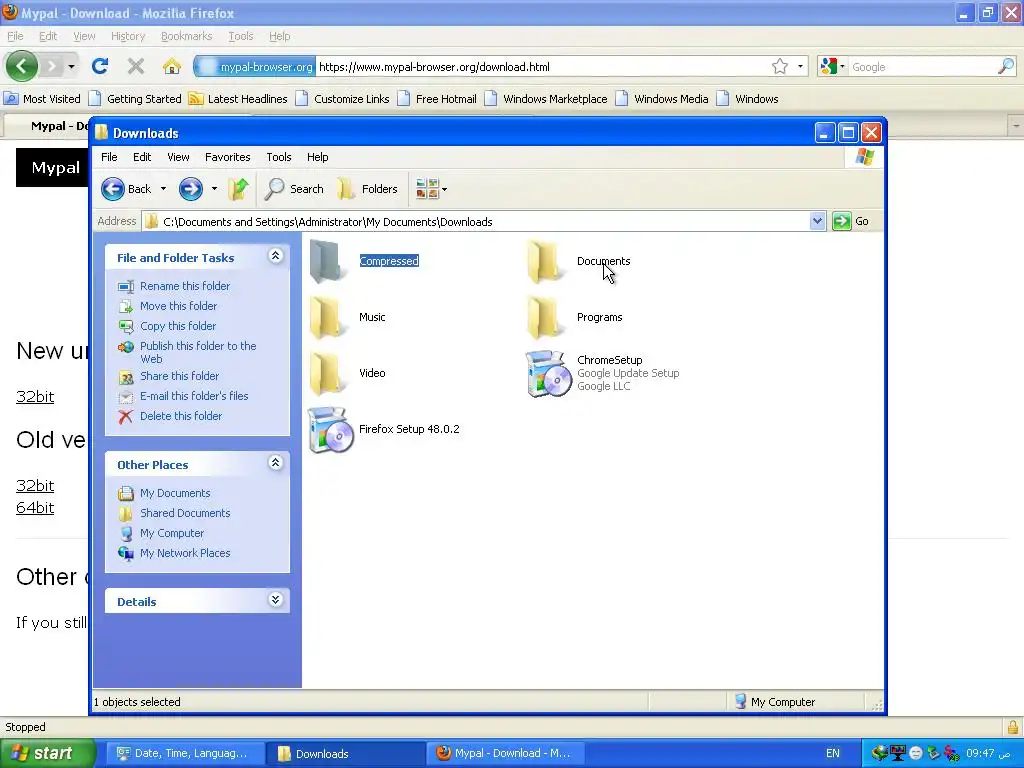Open the Back button history dropdown
1024x768 pixels.
click(x=163, y=189)
